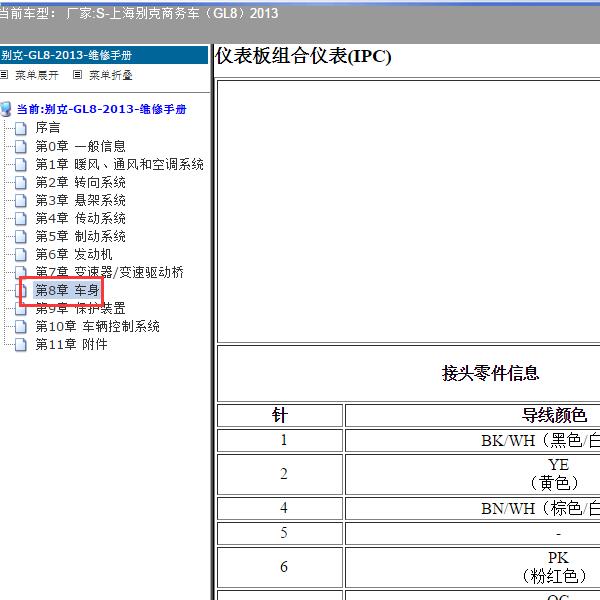Open chapter 第0章 一般信息
The width and height of the screenshot is (600, 600).
pos(80,146)
